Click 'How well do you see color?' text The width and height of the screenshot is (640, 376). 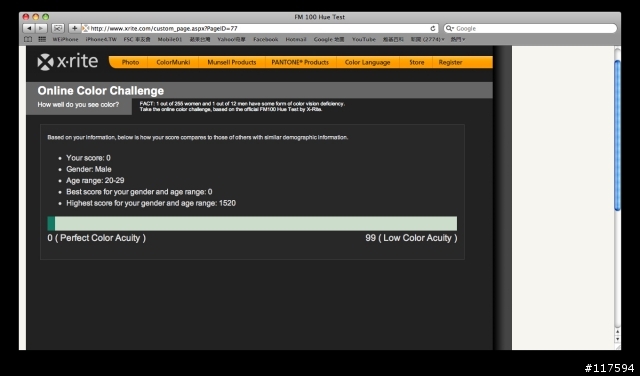[x=78, y=105]
